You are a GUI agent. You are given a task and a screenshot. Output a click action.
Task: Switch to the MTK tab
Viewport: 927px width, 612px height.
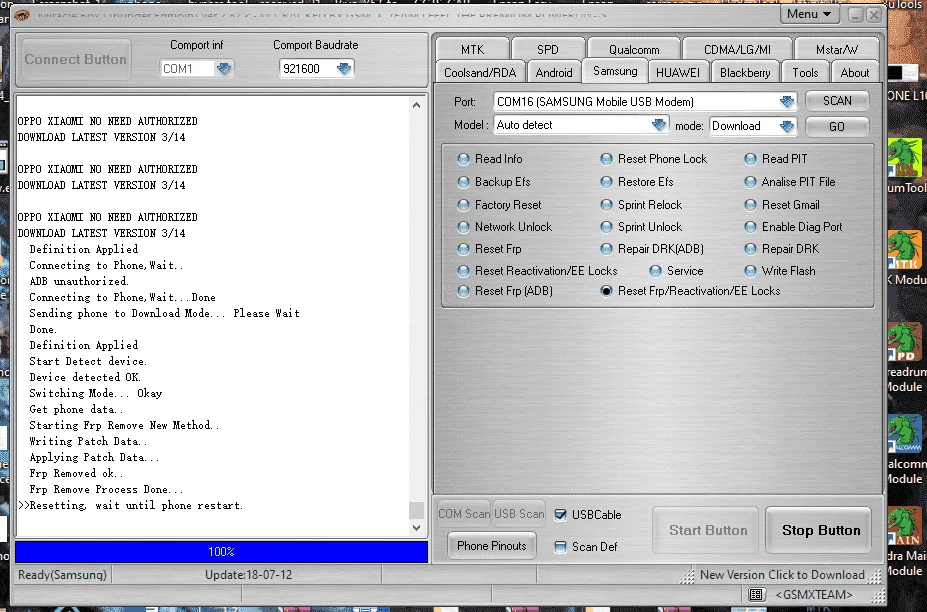click(472, 50)
